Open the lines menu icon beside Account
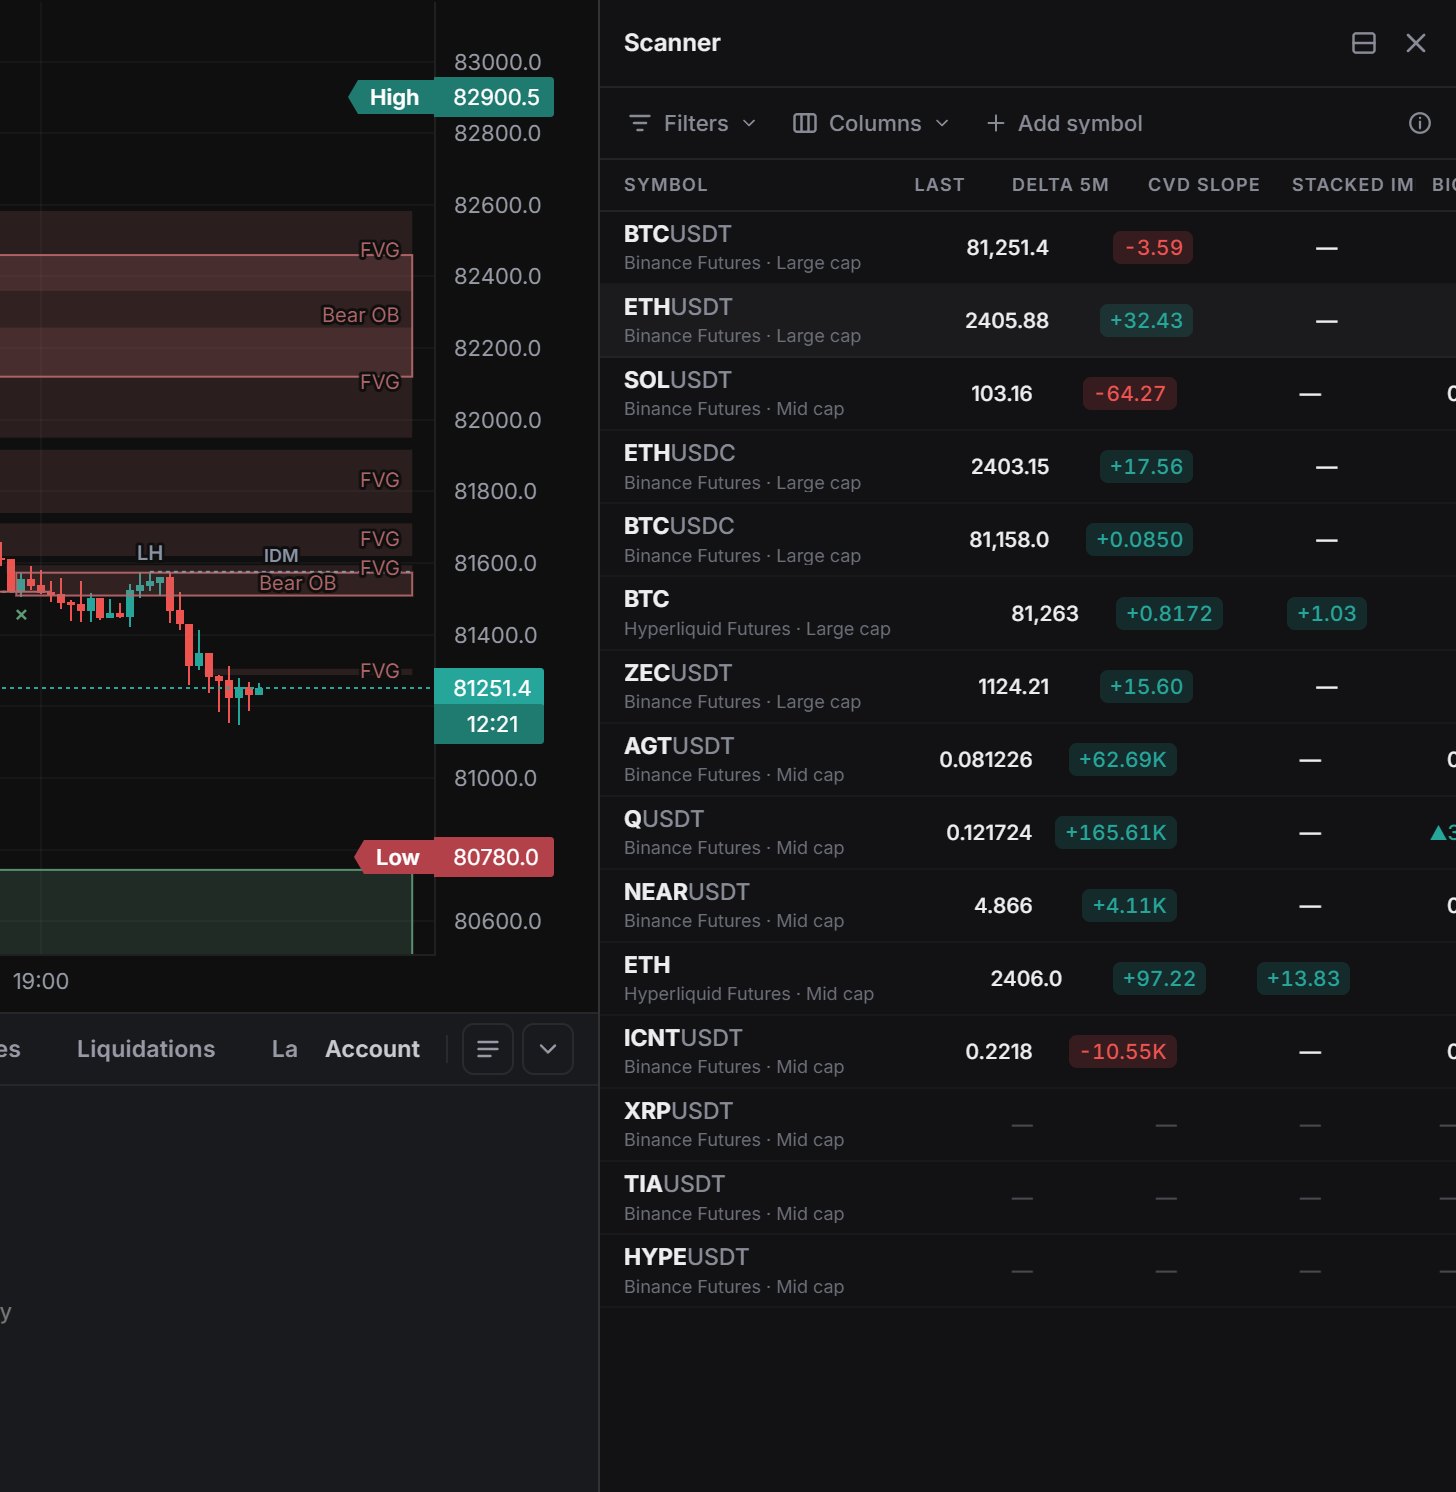Image resolution: width=1456 pixels, height=1492 pixels. coord(488,1049)
